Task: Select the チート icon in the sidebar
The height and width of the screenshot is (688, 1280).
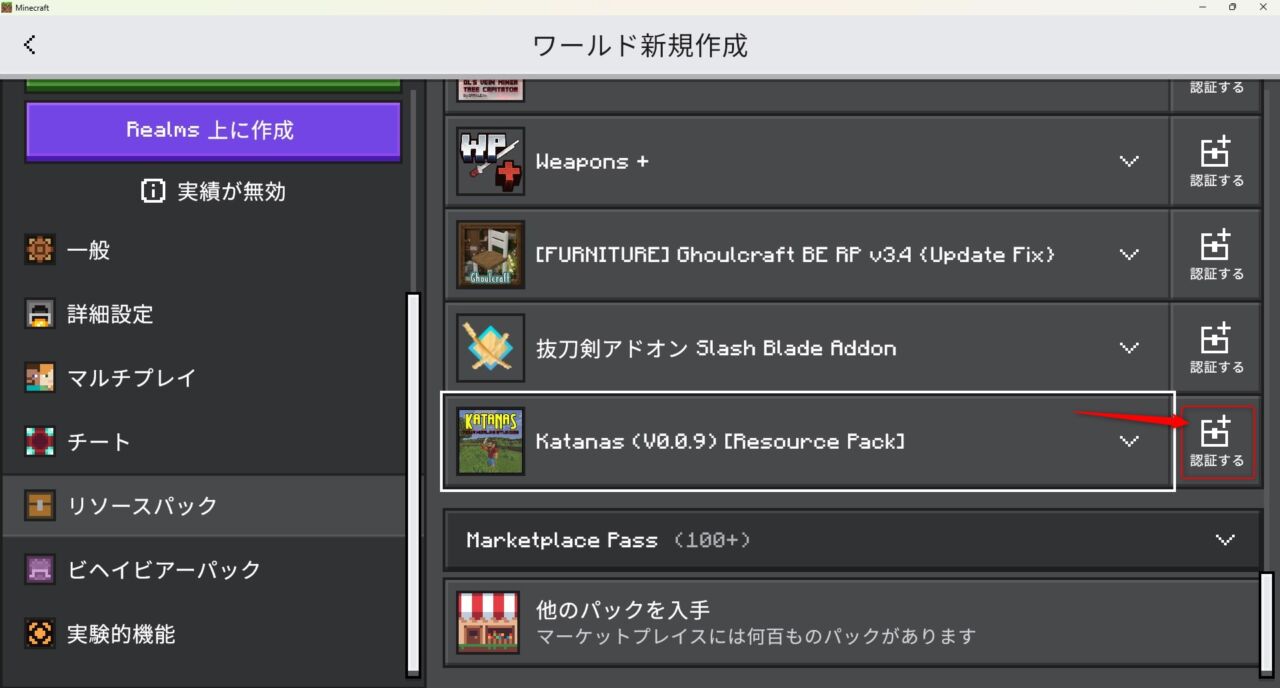Action: point(40,441)
